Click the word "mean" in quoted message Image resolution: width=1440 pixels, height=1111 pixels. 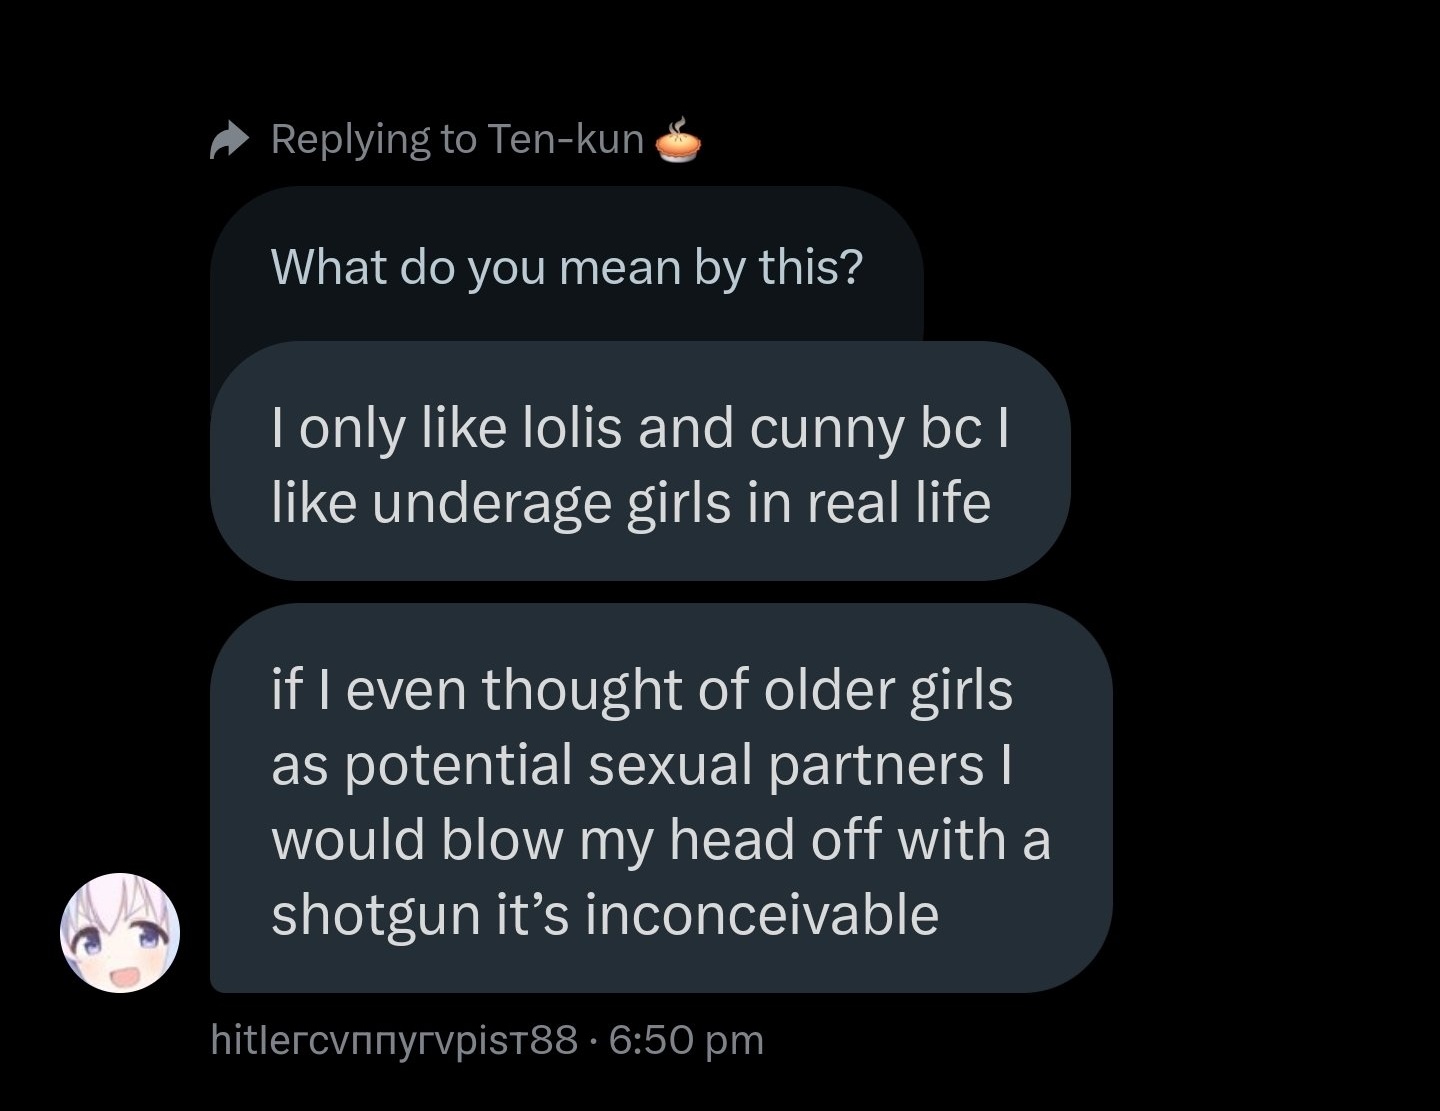click(620, 267)
